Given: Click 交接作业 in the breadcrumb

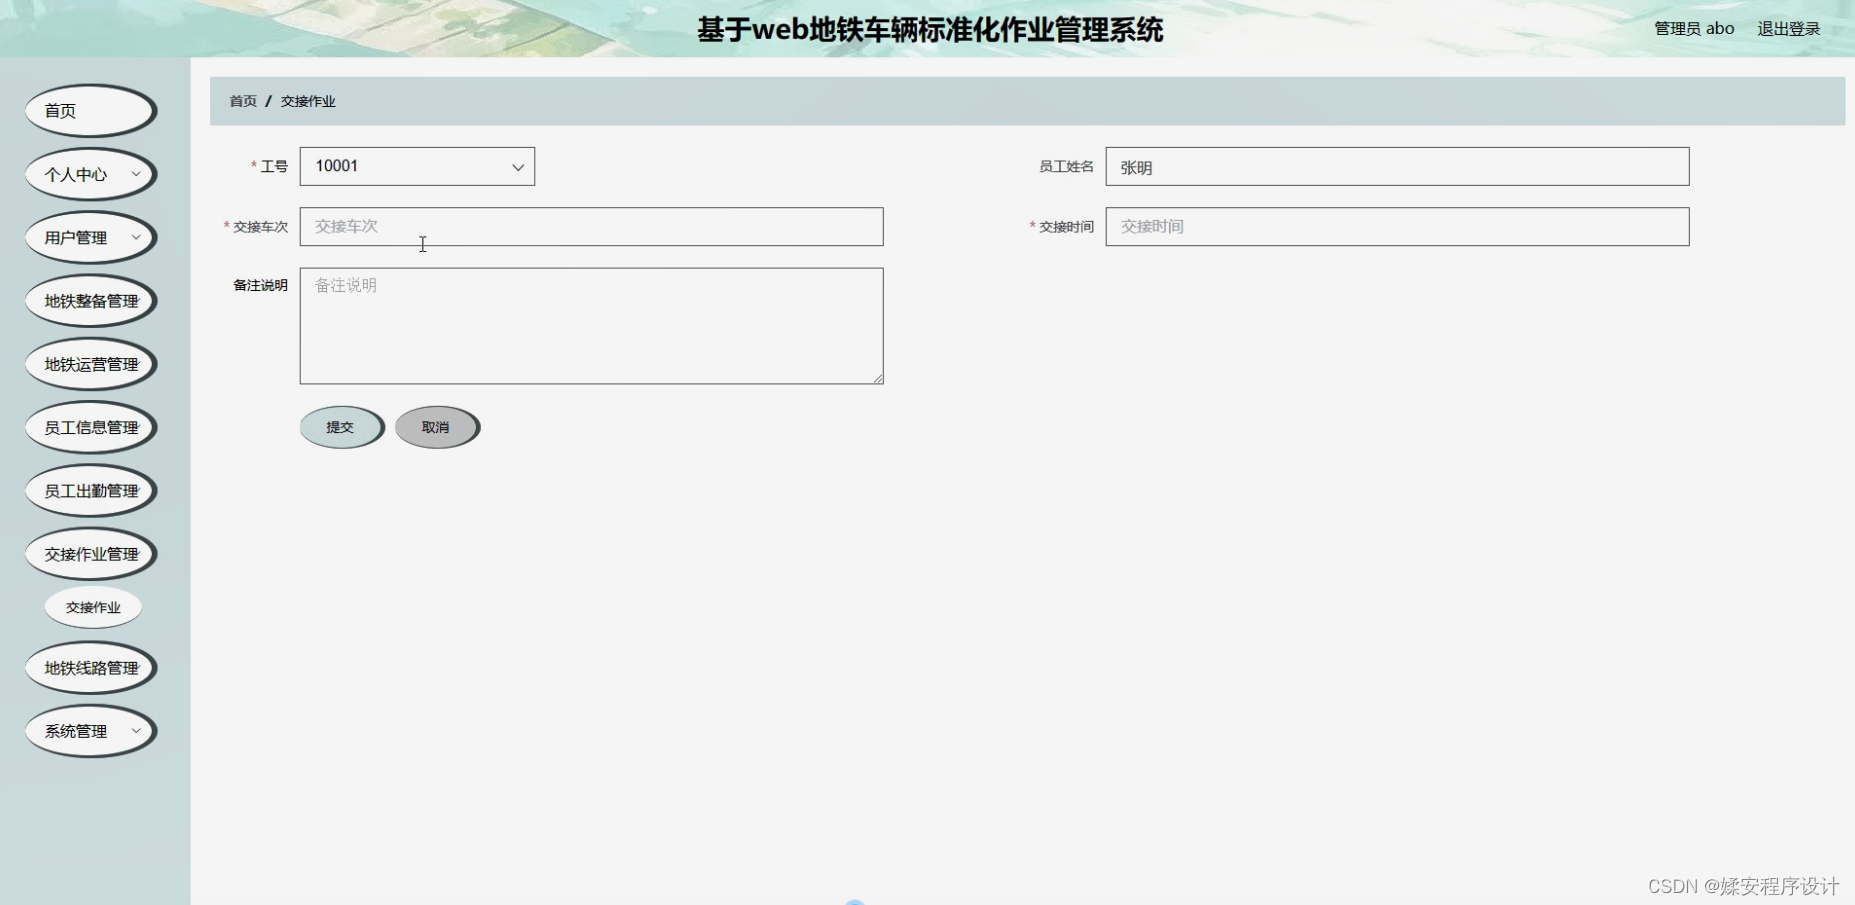Looking at the screenshot, I should pyautogui.click(x=307, y=101).
